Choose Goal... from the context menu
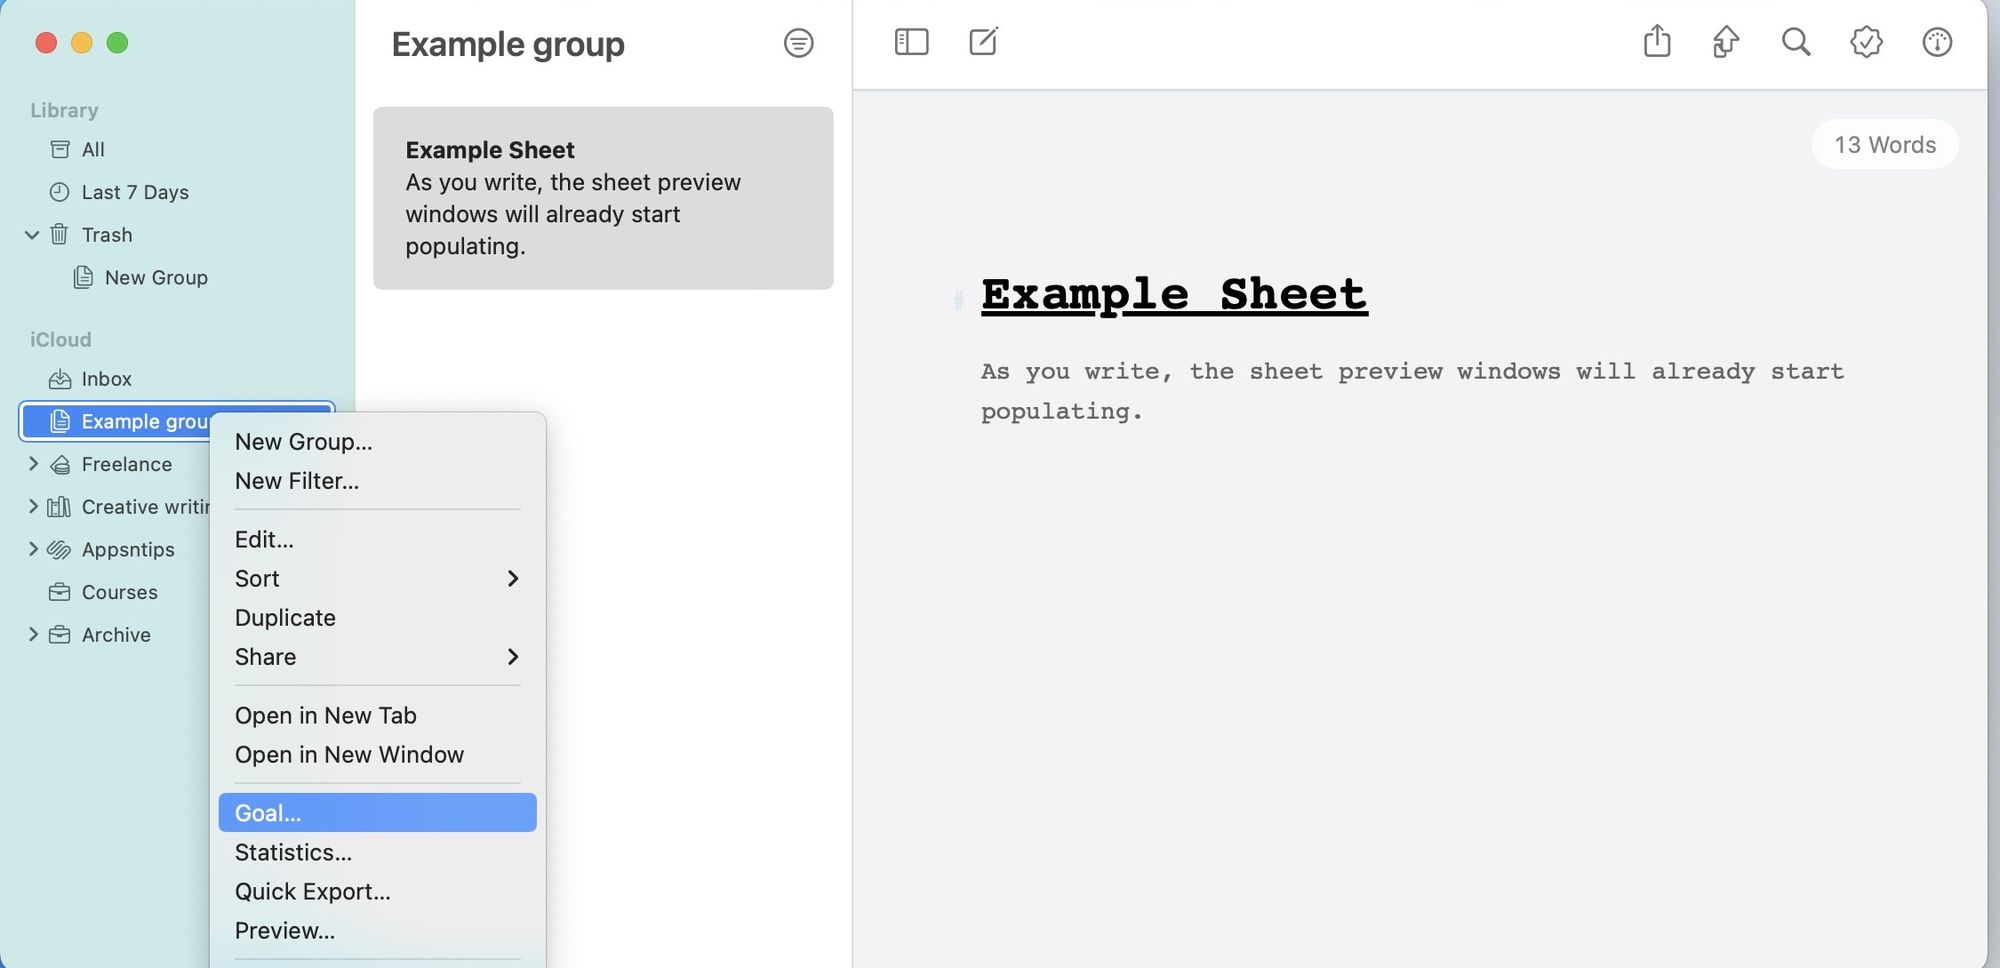The image size is (2000, 968). 376,813
